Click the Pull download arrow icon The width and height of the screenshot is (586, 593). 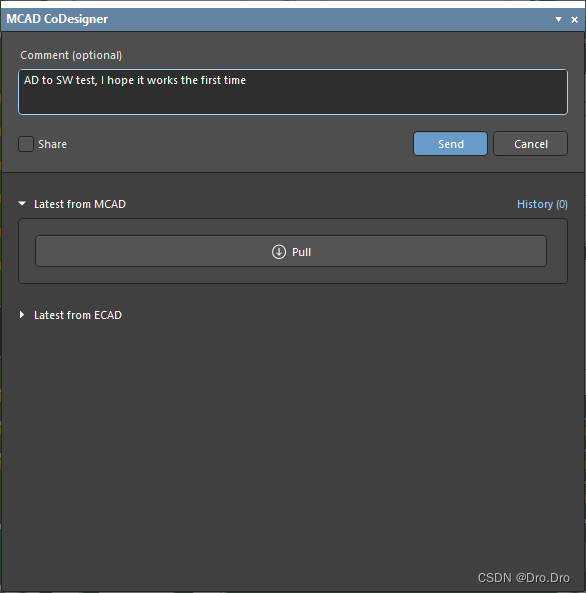(x=279, y=252)
